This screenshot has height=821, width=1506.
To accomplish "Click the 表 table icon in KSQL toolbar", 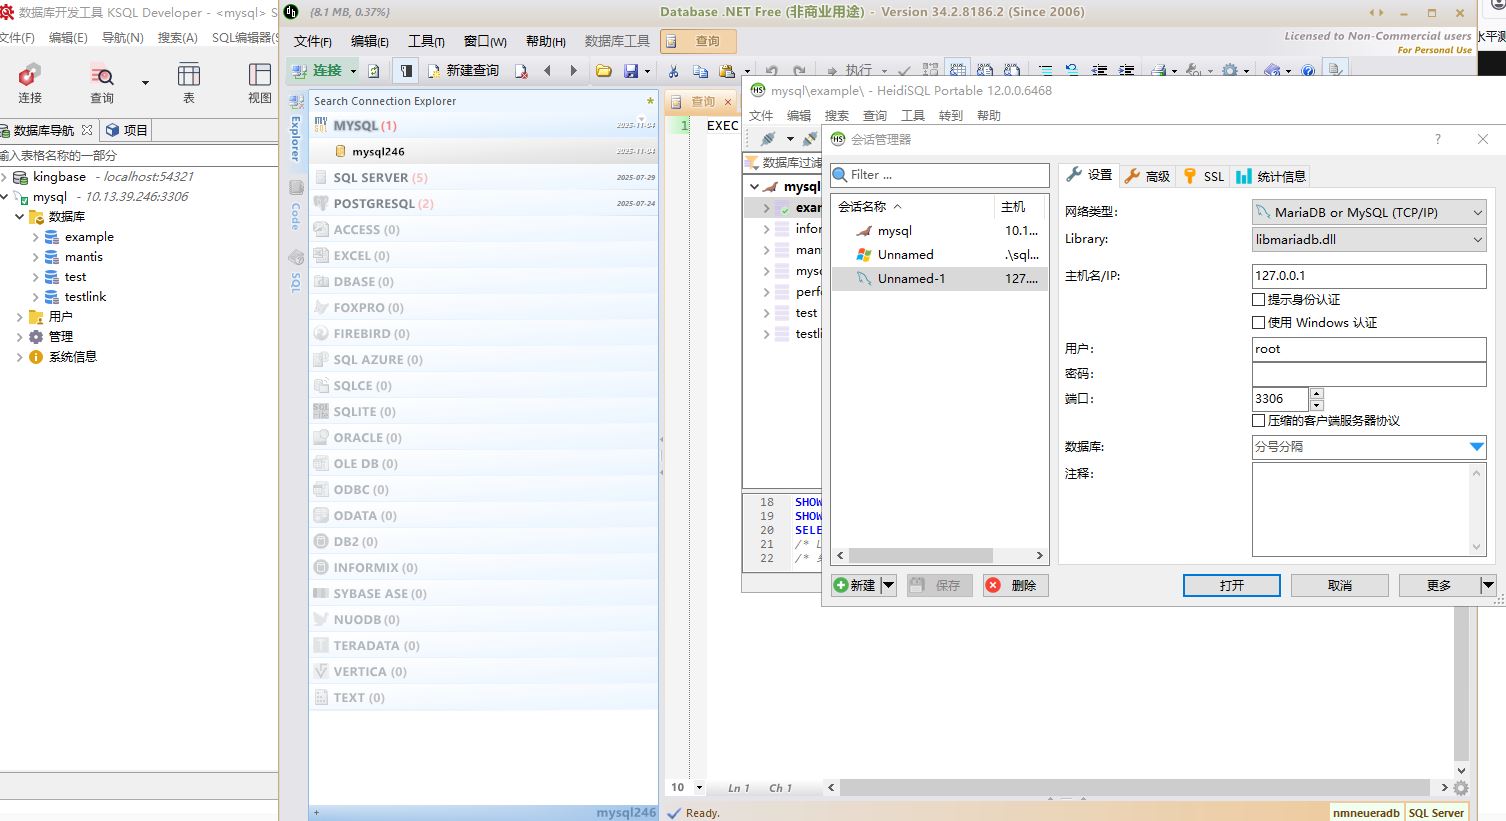I will (x=188, y=76).
